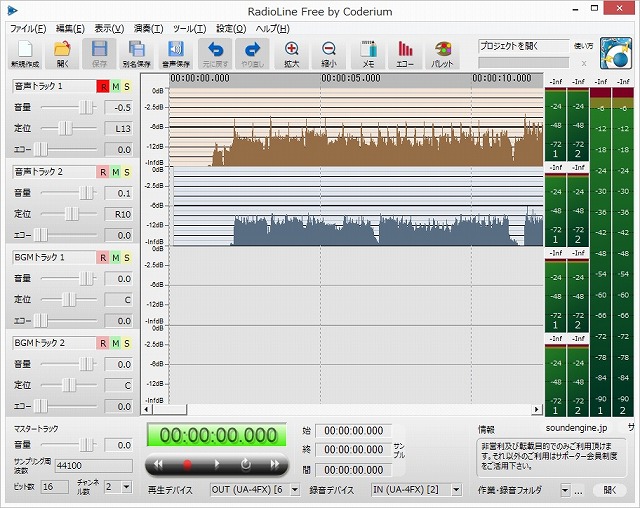Click the horizontal timeline scrollbar thumb
Viewport: 640px width, 508px height.
tap(169, 409)
